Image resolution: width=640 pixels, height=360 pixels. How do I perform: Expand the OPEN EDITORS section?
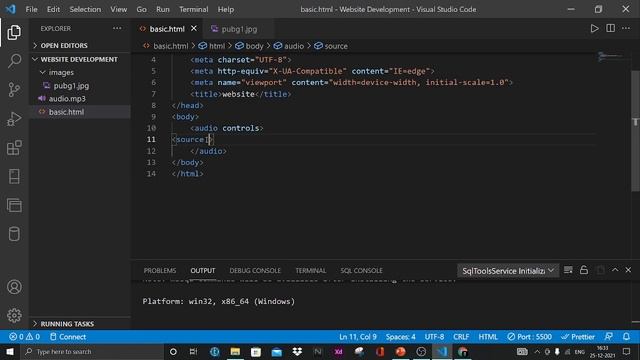[x=80, y=45]
